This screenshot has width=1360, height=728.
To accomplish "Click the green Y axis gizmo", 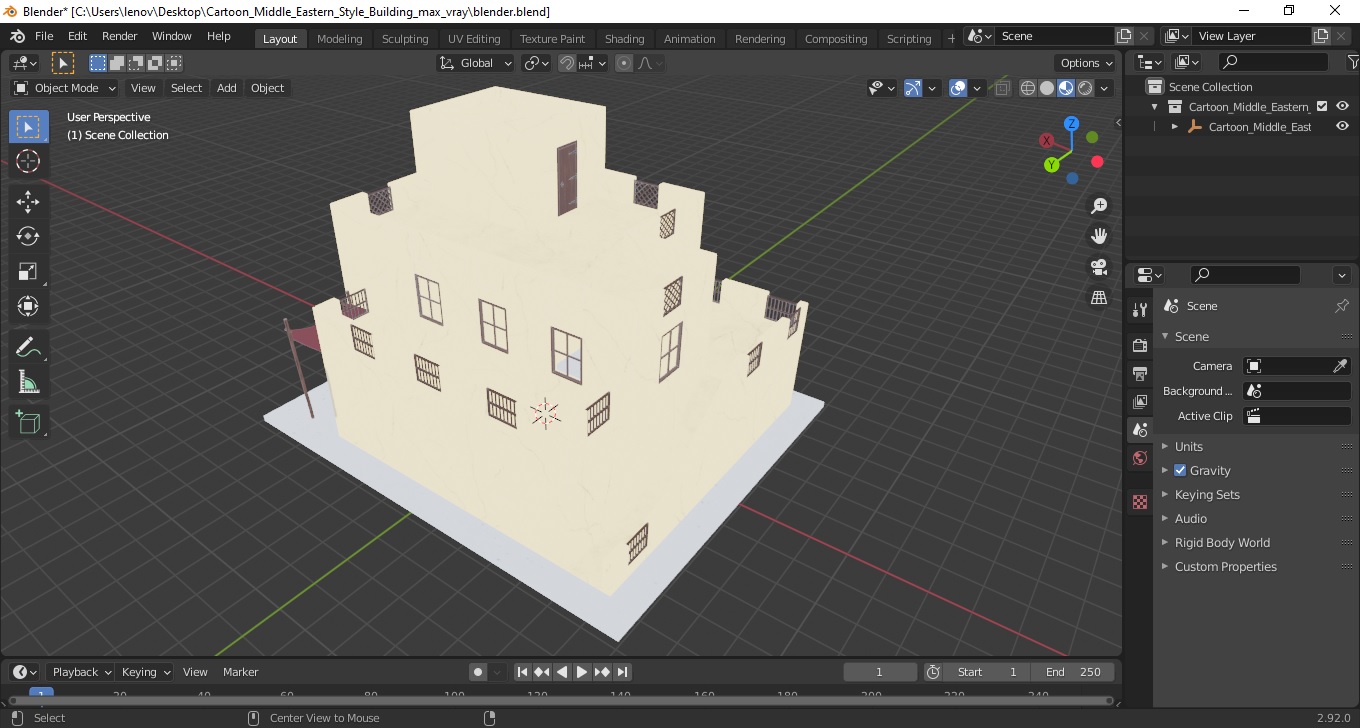I will tap(1051, 164).
